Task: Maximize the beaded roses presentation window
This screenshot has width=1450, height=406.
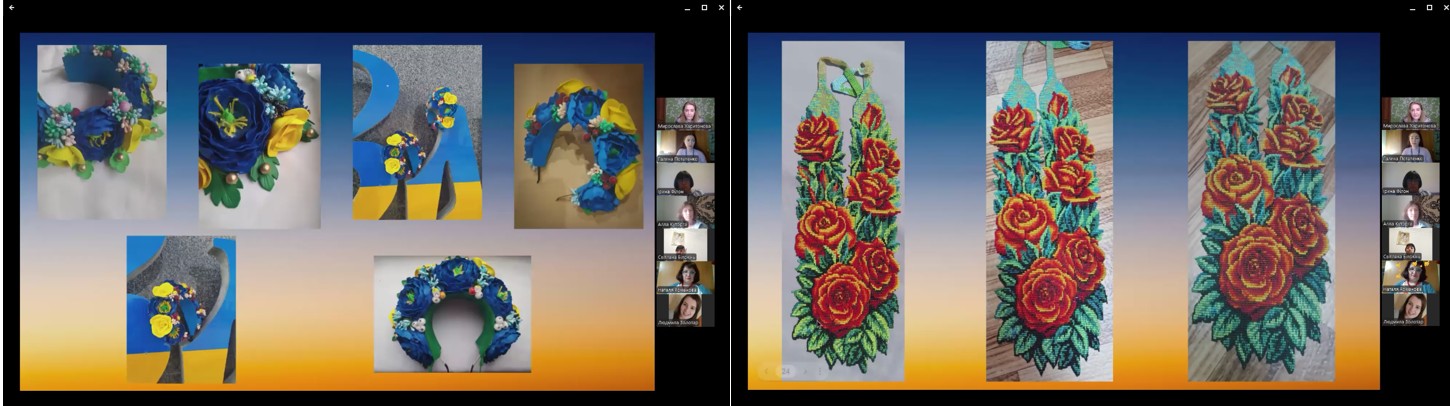Action: tap(1428, 7)
